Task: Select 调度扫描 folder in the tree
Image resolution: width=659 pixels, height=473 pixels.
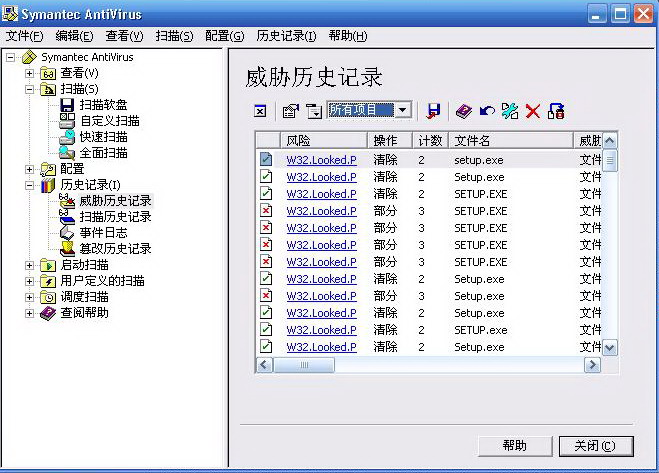Action: 84,297
